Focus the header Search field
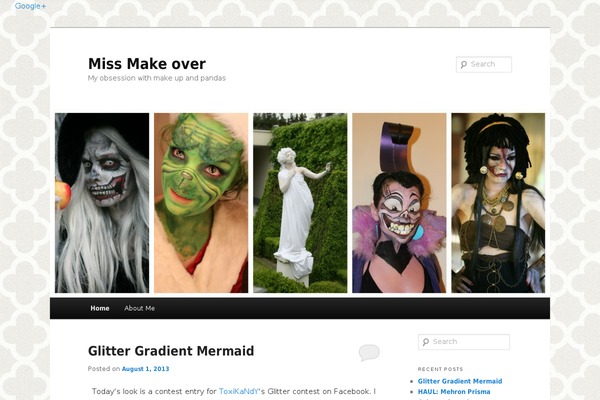 point(484,64)
